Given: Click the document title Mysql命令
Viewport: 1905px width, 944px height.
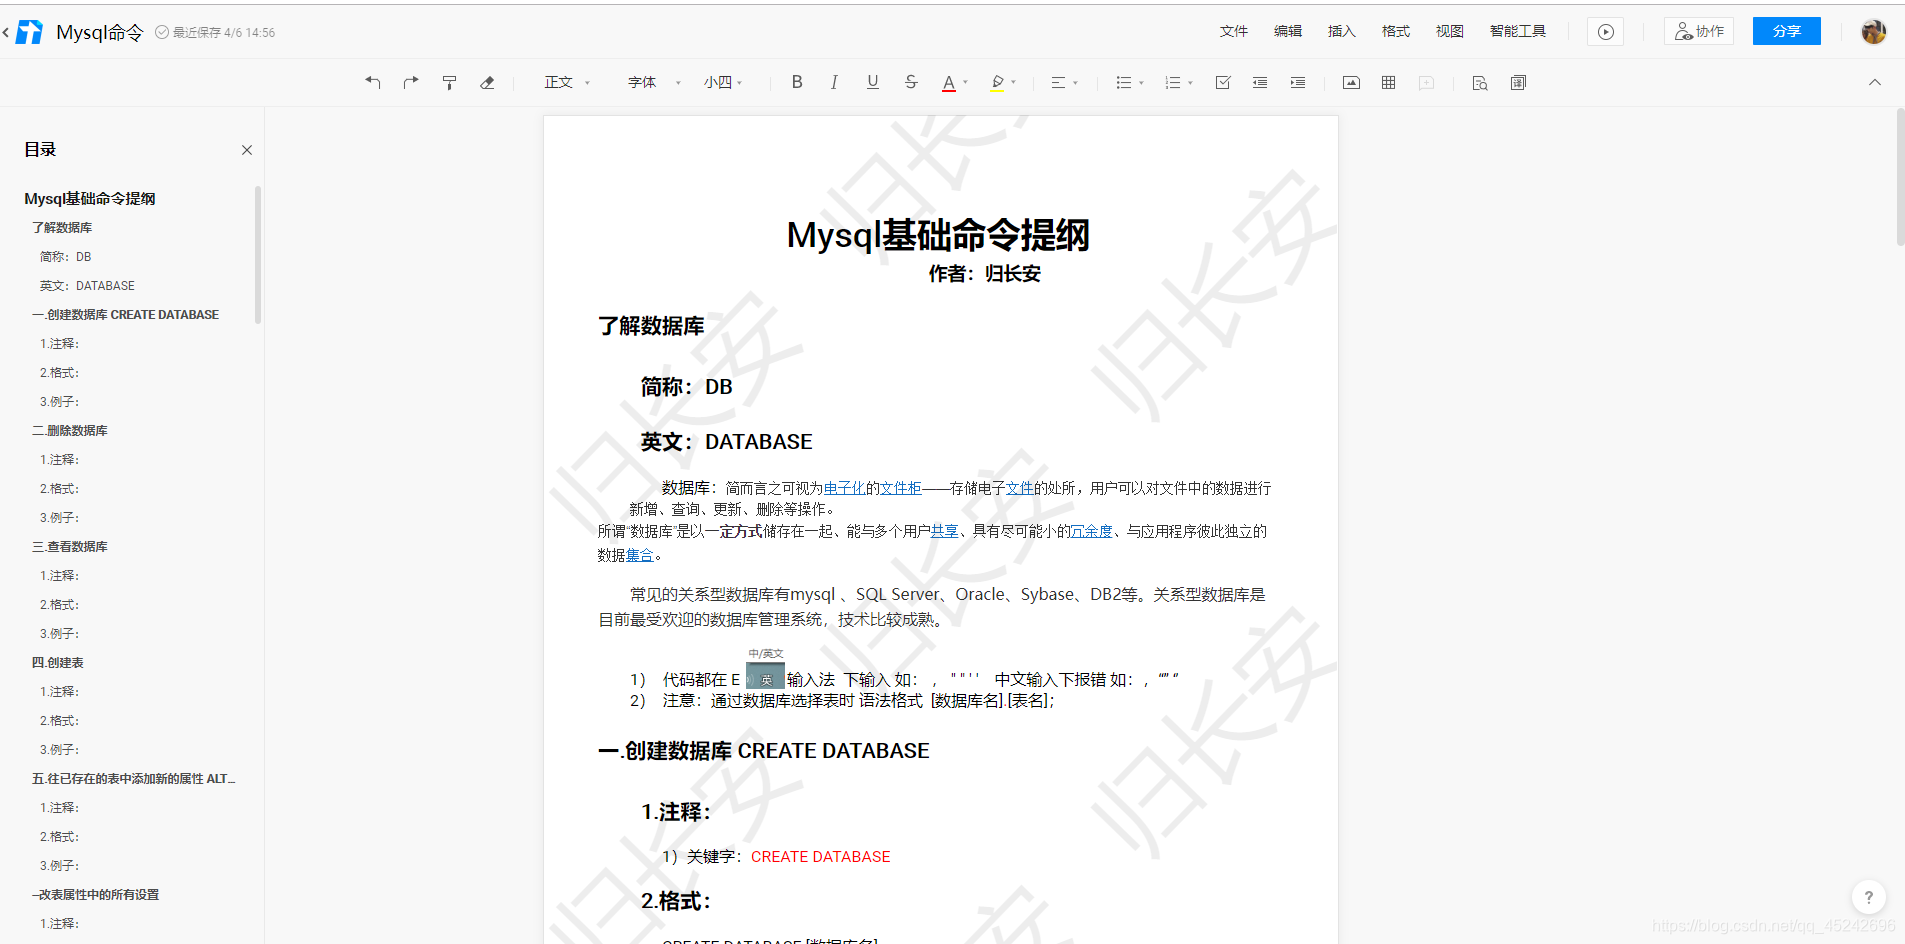Looking at the screenshot, I should click(100, 32).
